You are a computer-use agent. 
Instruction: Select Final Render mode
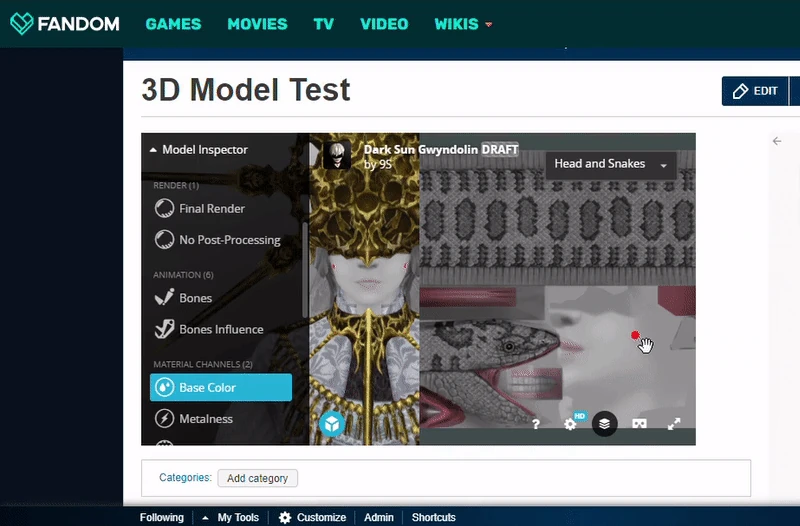199,208
